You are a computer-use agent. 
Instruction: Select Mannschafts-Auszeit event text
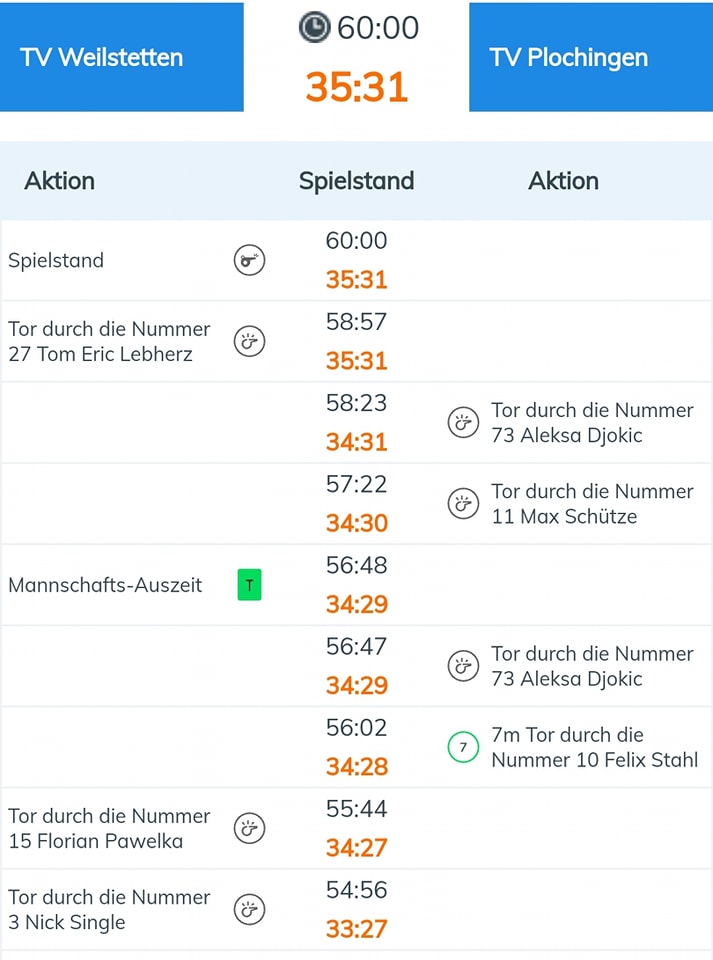coord(105,585)
